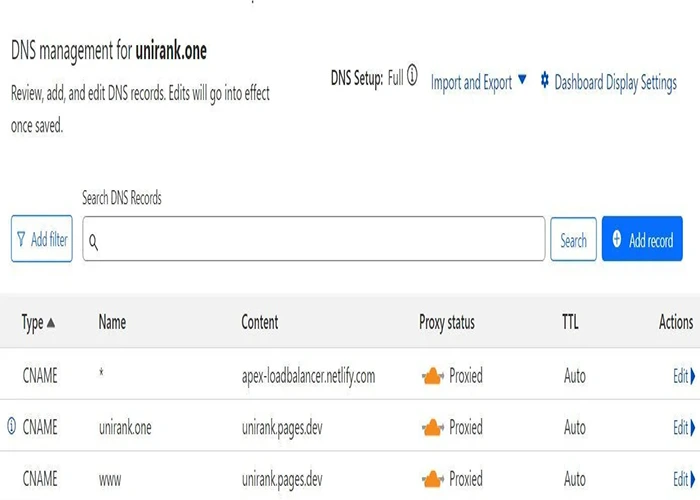700x500 pixels.
Task: Edit the unirank.one CNAME record
Action: [x=684, y=428]
